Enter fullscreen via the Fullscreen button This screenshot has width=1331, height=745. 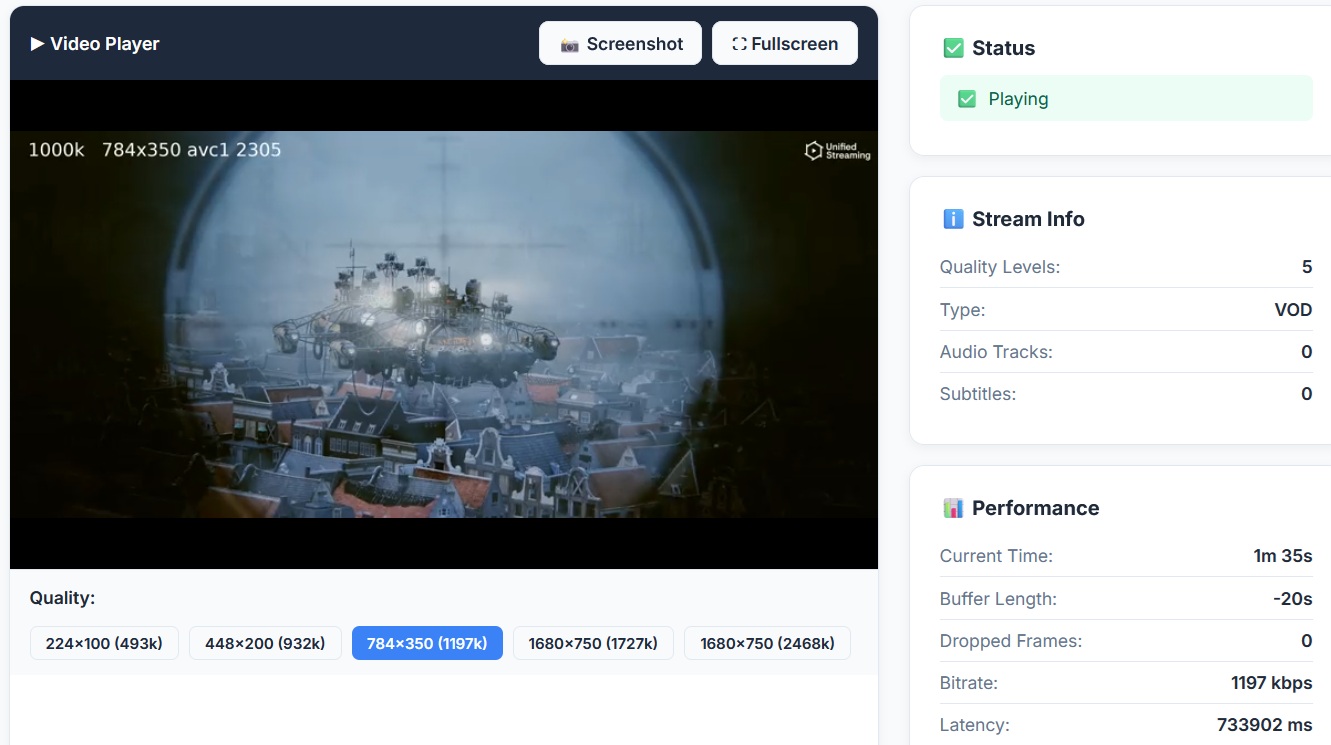(x=784, y=43)
